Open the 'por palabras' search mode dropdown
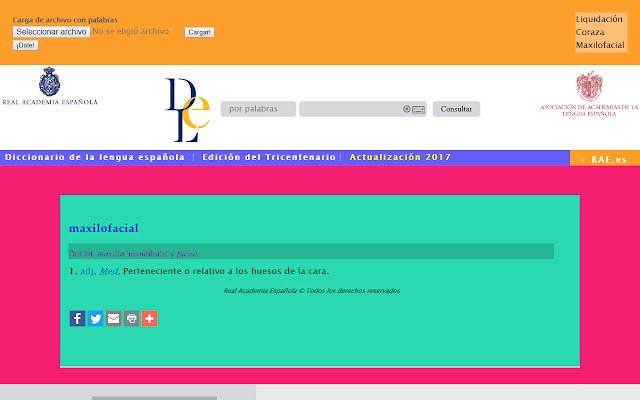The image size is (640, 400). 258,109
